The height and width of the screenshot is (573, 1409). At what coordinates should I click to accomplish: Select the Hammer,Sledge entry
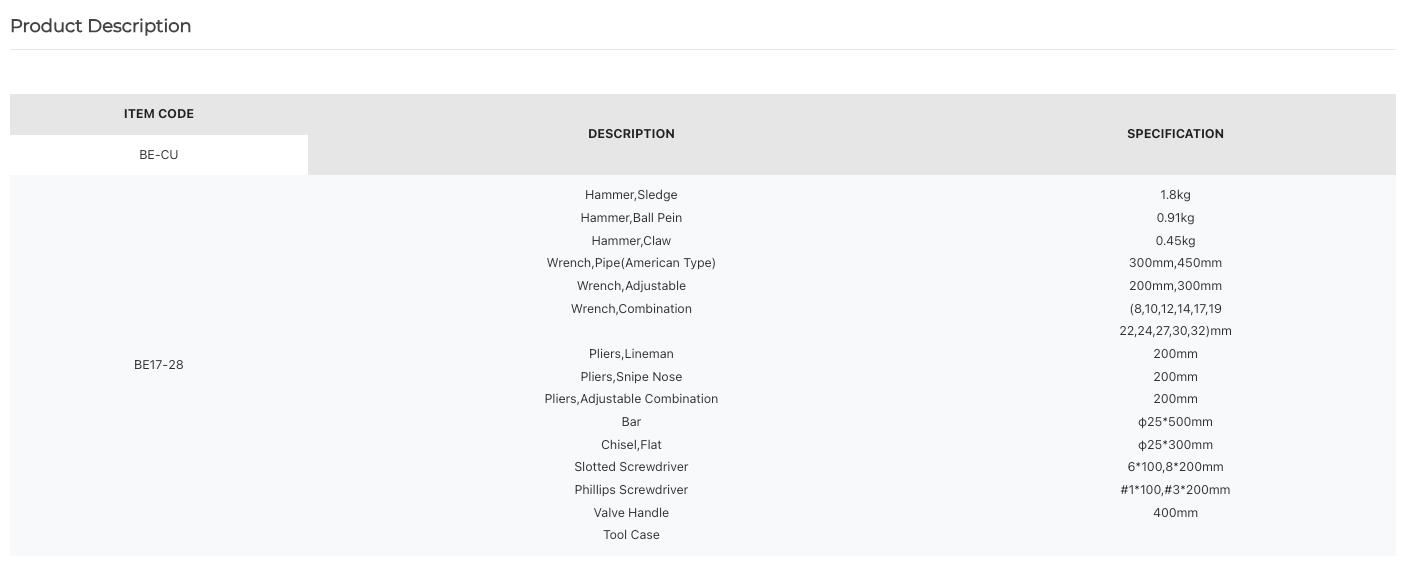(631, 195)
